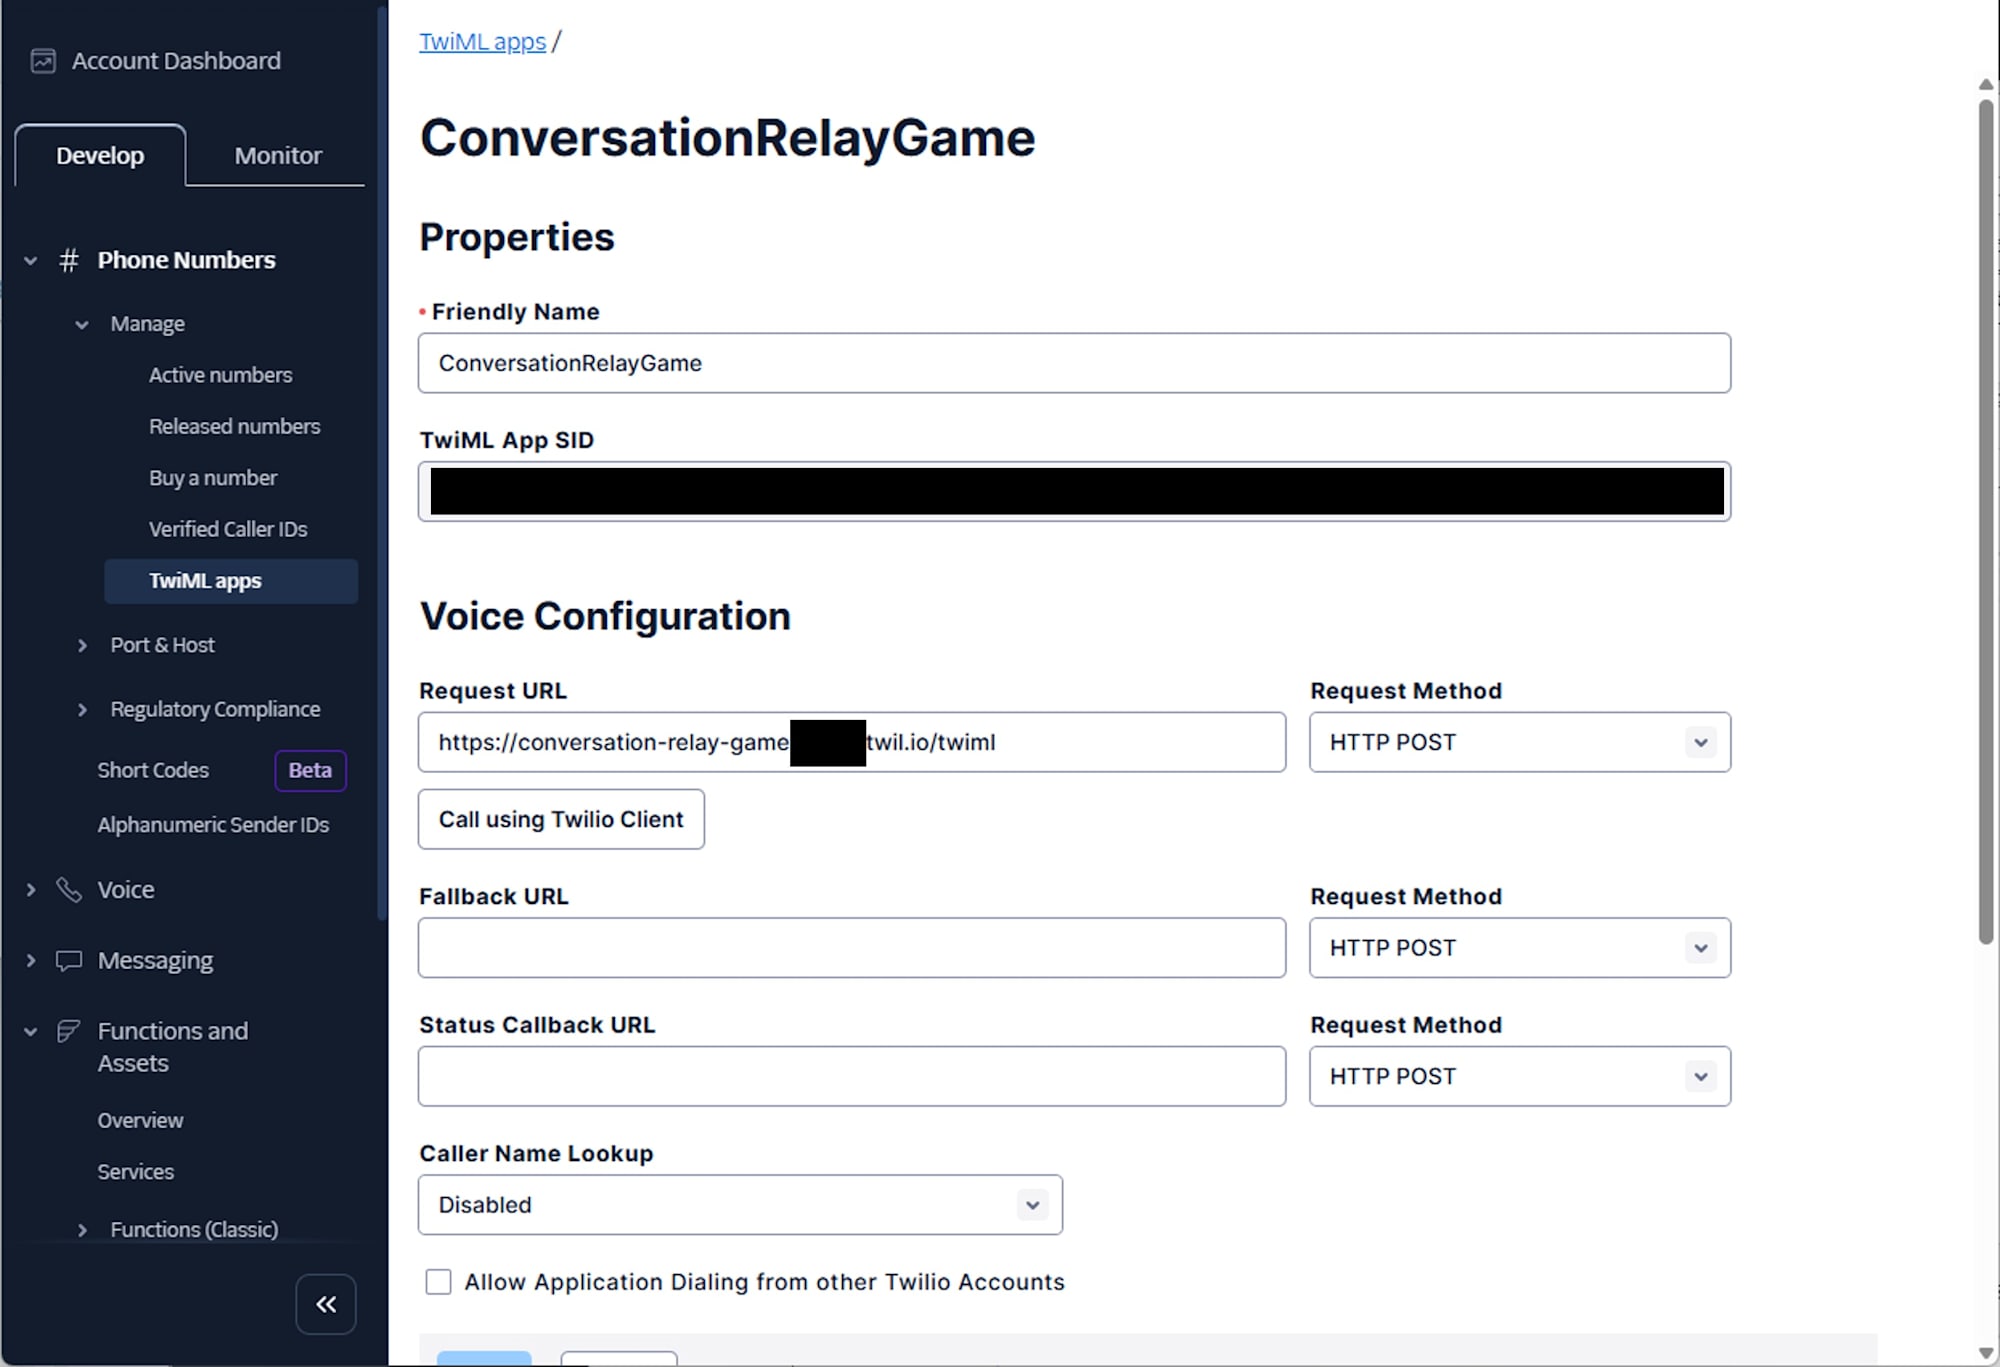Open Active numbers in sidebar
The image size is (2000, 1367).
[x=221, y=375]
